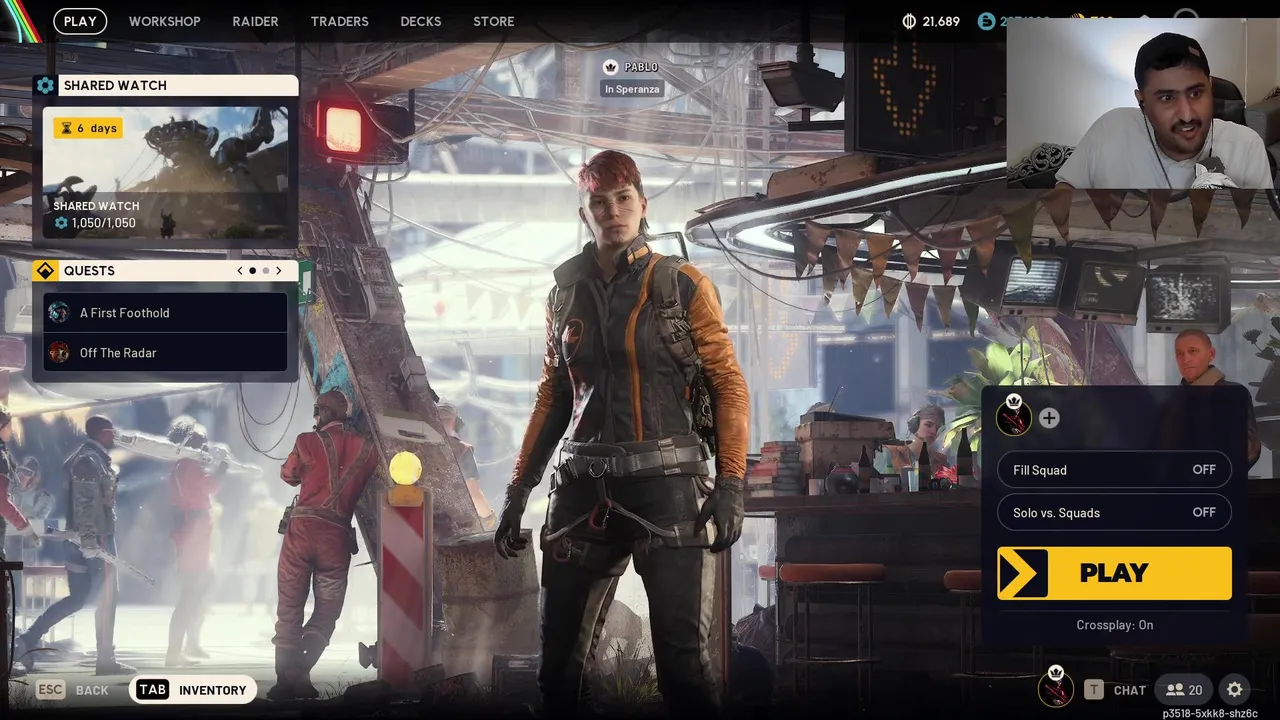Viewport: 1280px width, 720px height.
Task: Click the crown icon beside PABLO
Action: pos(610,67)
